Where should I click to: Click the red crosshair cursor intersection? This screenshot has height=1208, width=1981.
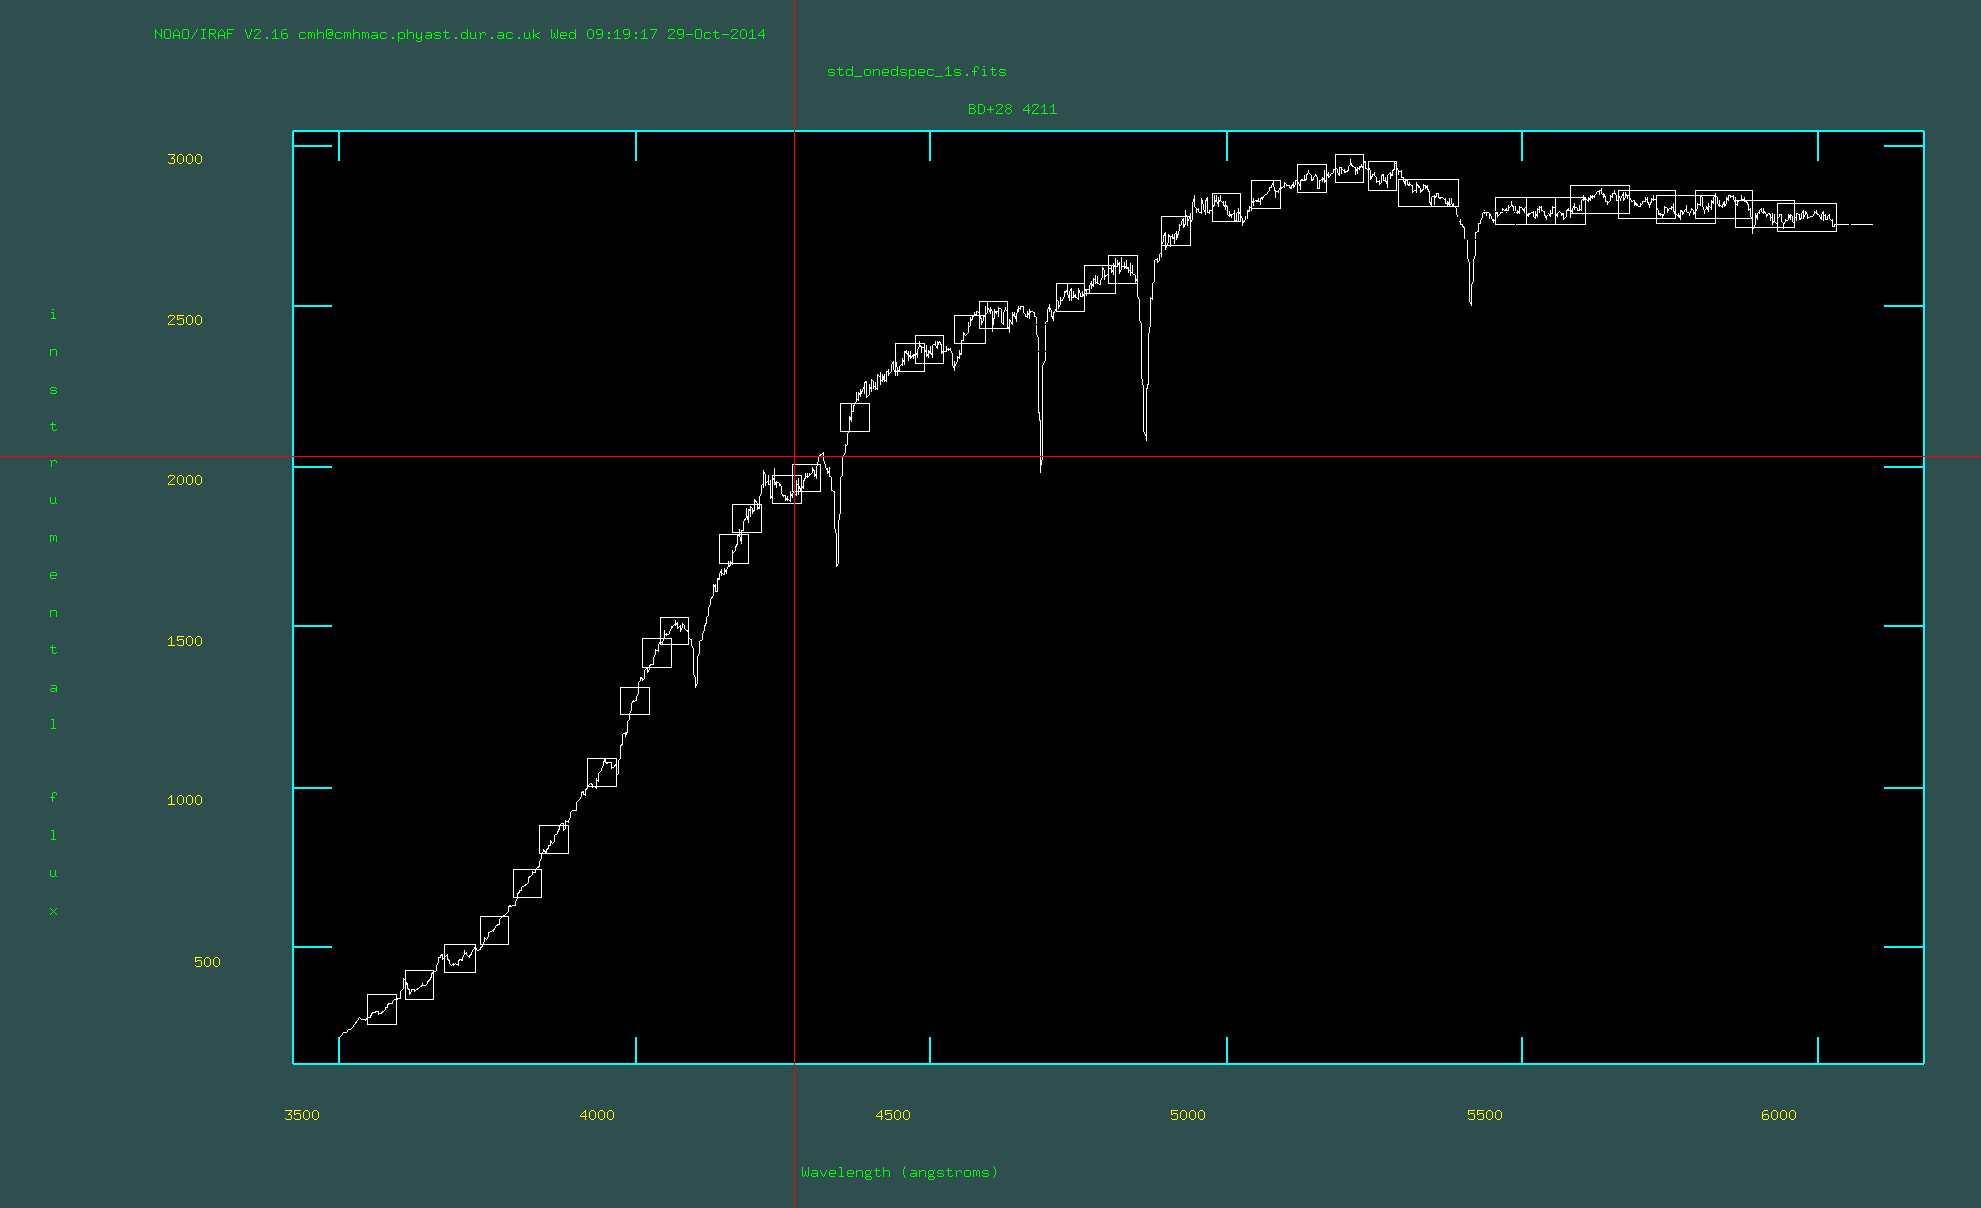[x=795, y=457]
